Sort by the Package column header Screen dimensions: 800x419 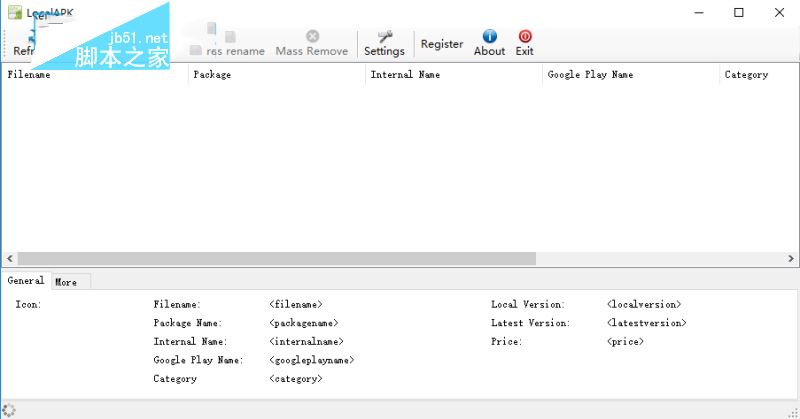pos(277,75)
